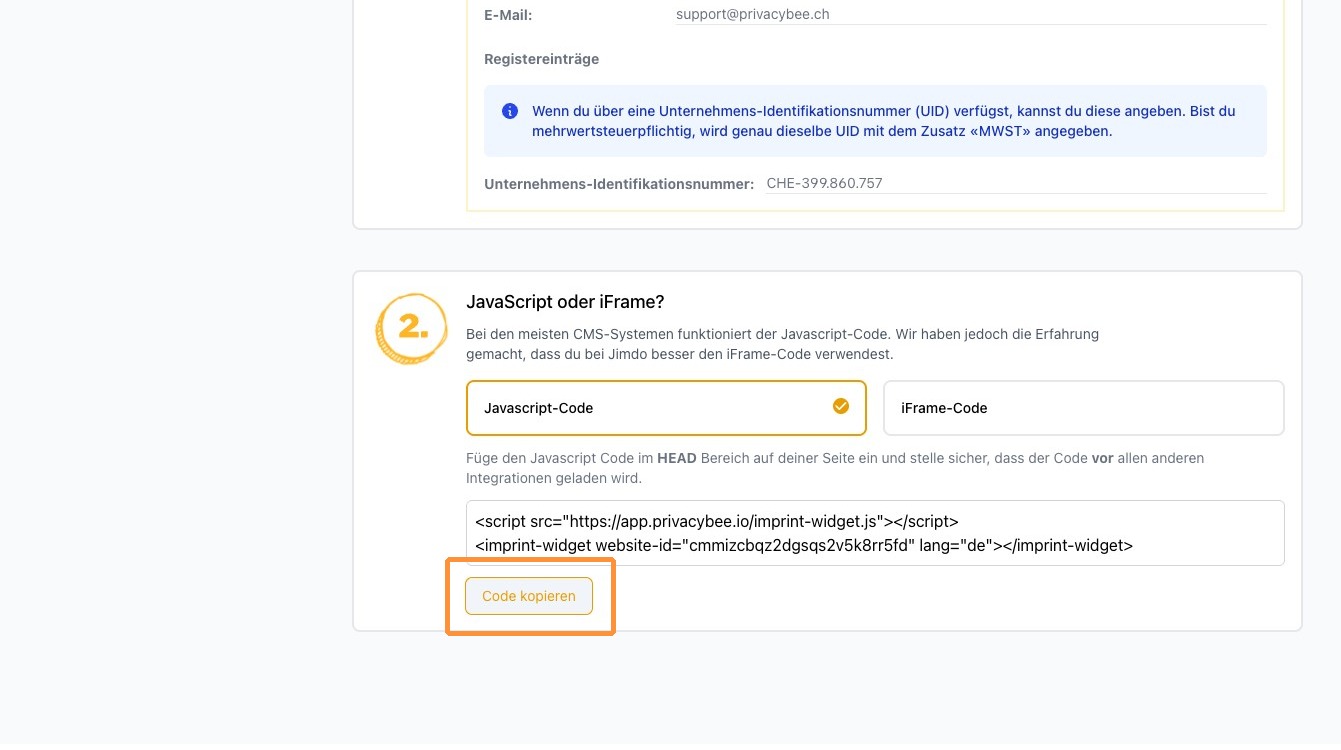Choose the iFrame-Code option
This screenshot has height=750, width=1341.
[1083, 408]
